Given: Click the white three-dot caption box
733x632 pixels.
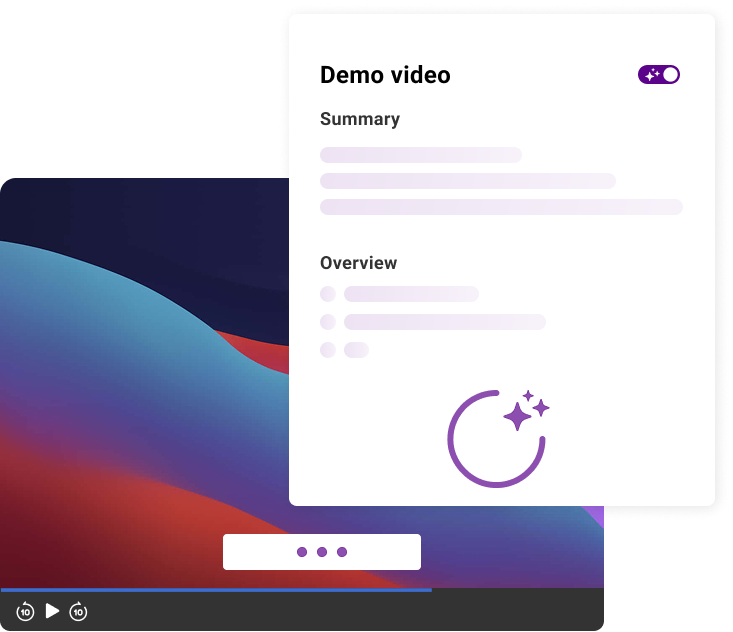Looking at the screenshot, I should (322, 552).
